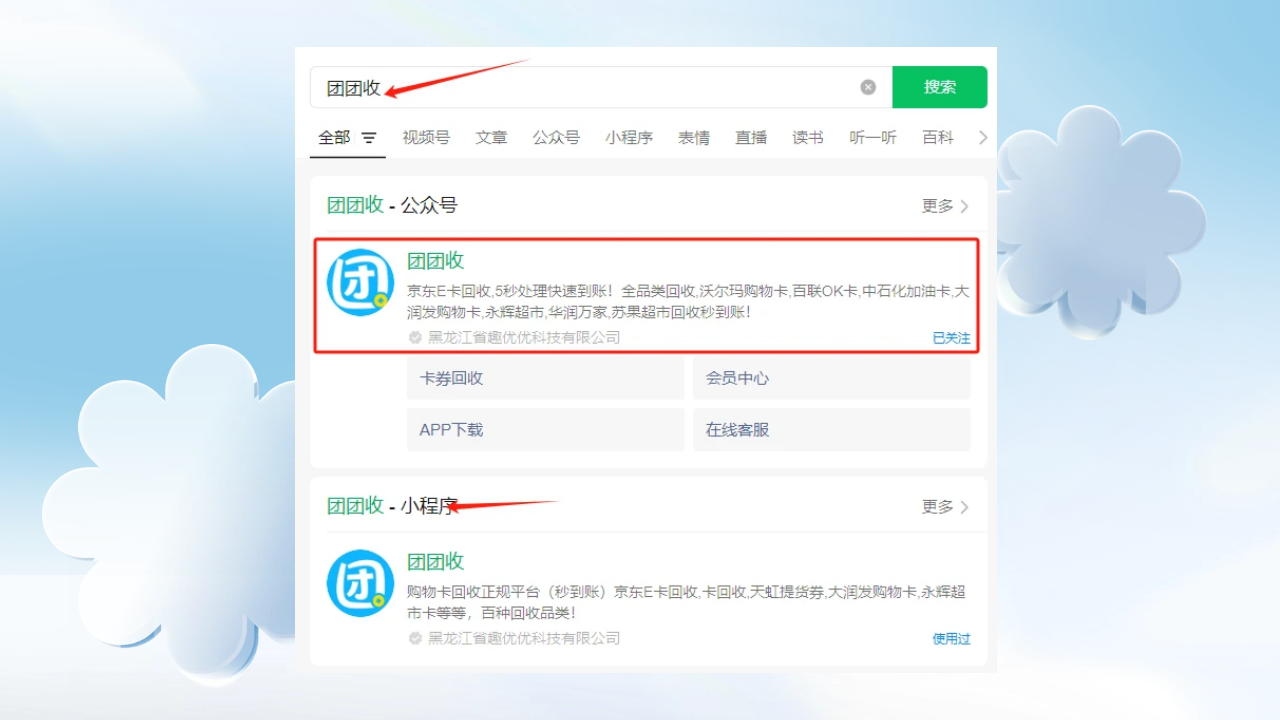Open the 在线客服 menu button
The width and height of the screenshot is (1280, 720).
(x=832, y=429)
